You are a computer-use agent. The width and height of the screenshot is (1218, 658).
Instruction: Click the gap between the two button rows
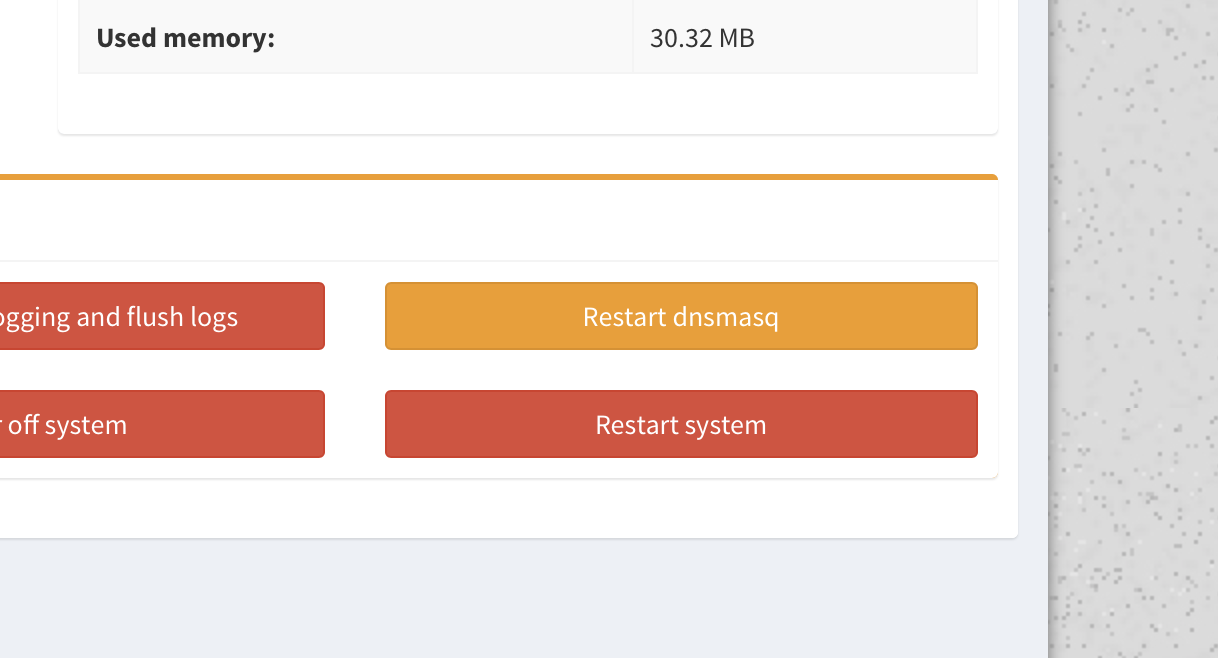498,370
